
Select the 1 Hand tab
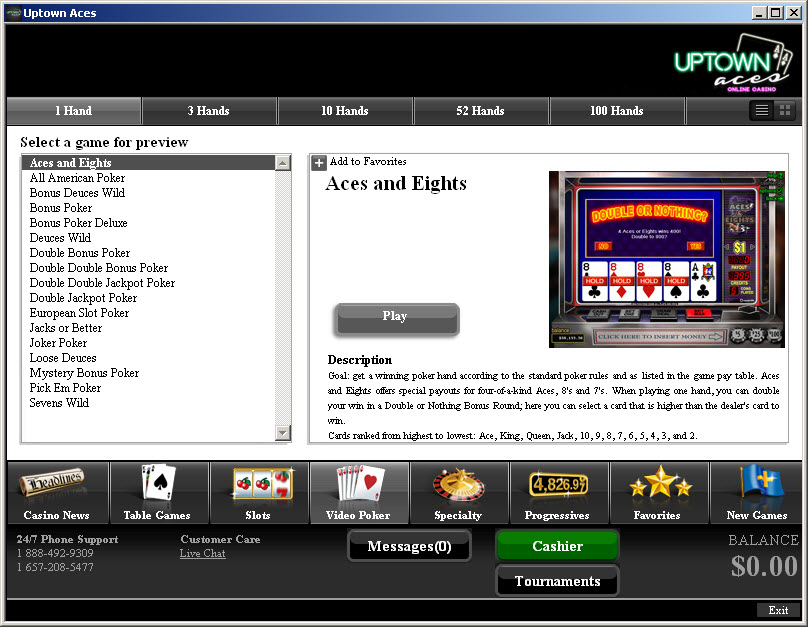(74, 111)
